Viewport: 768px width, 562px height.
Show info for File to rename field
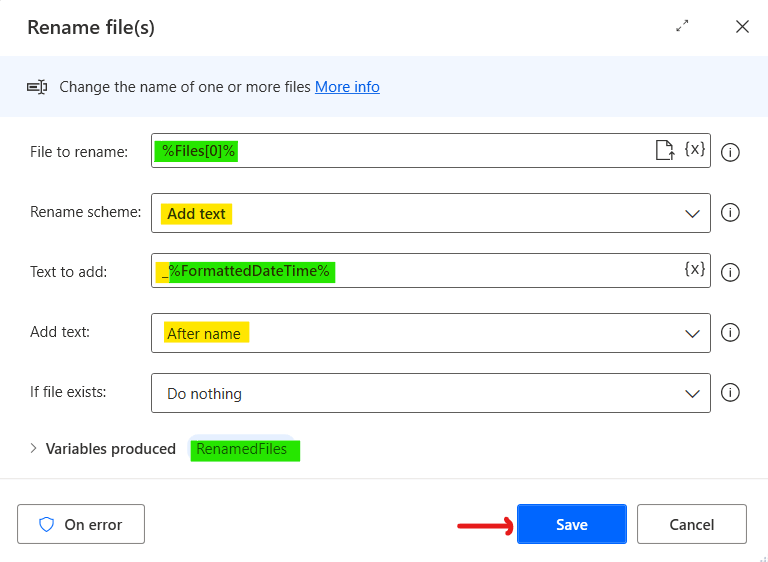click(x=730, y=152)
